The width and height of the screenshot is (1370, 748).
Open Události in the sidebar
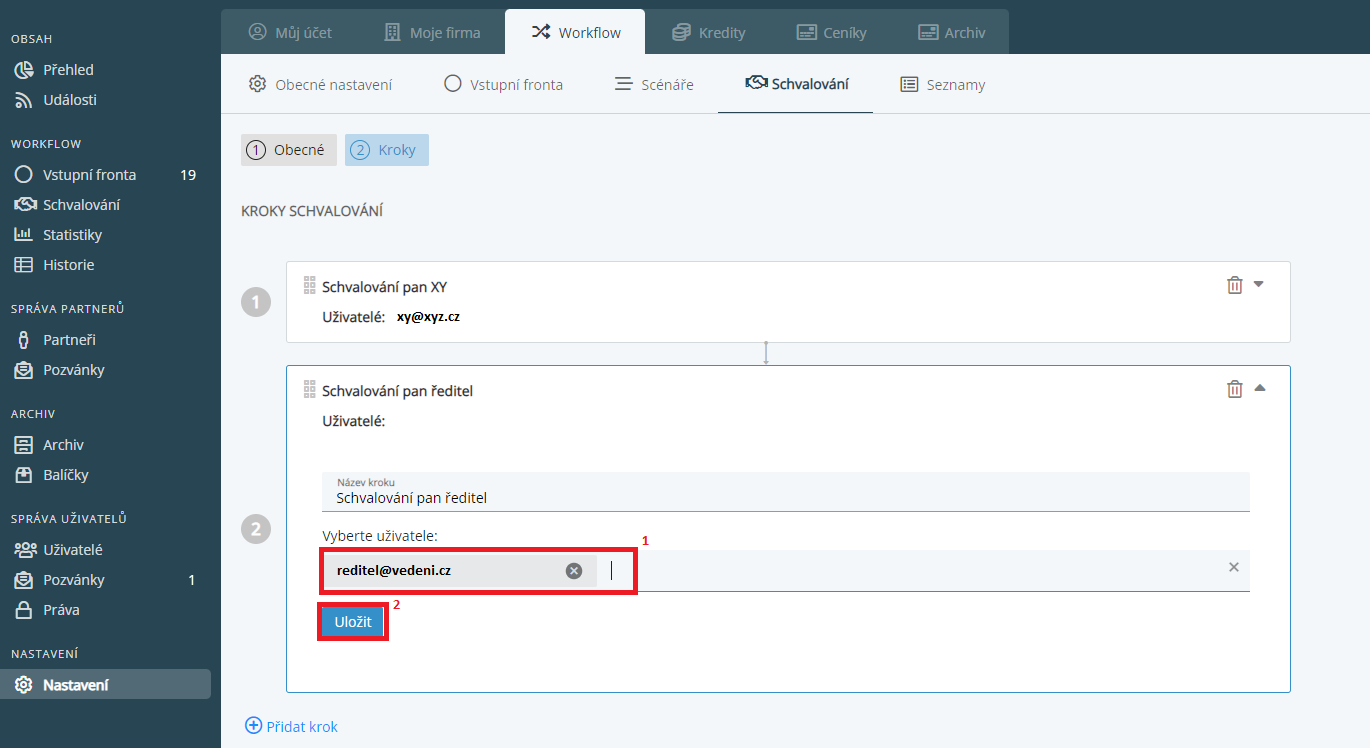tap(69, 100)
